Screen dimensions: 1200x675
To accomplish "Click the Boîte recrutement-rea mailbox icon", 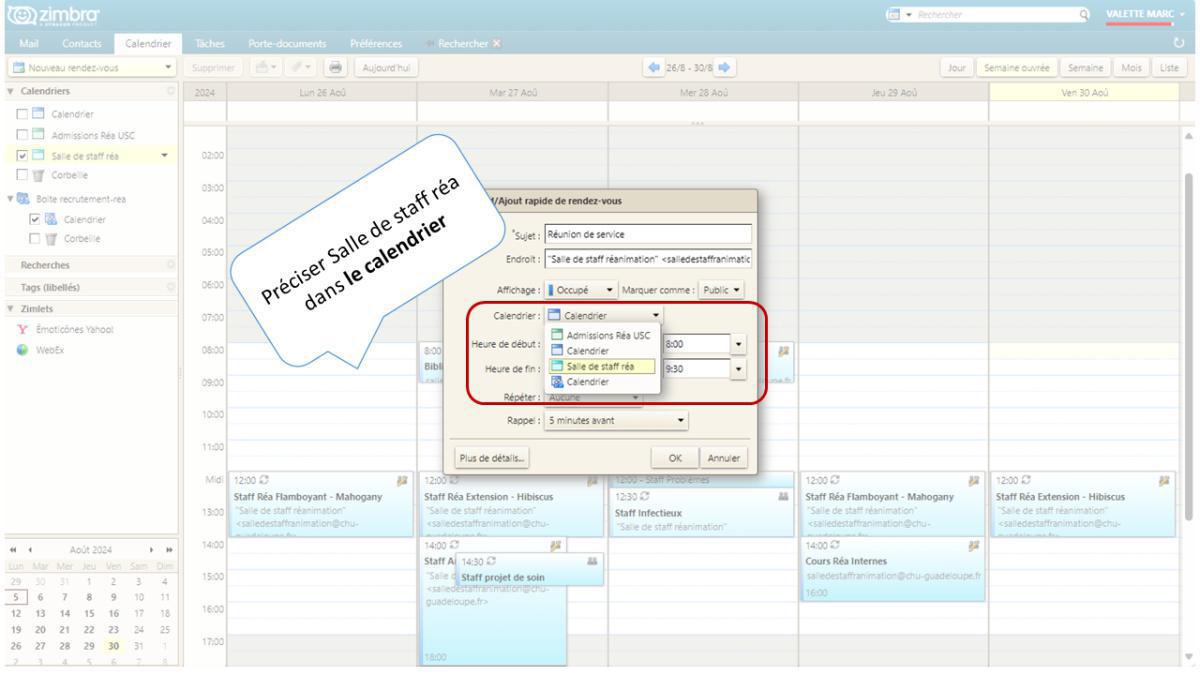I will [23, 198].
